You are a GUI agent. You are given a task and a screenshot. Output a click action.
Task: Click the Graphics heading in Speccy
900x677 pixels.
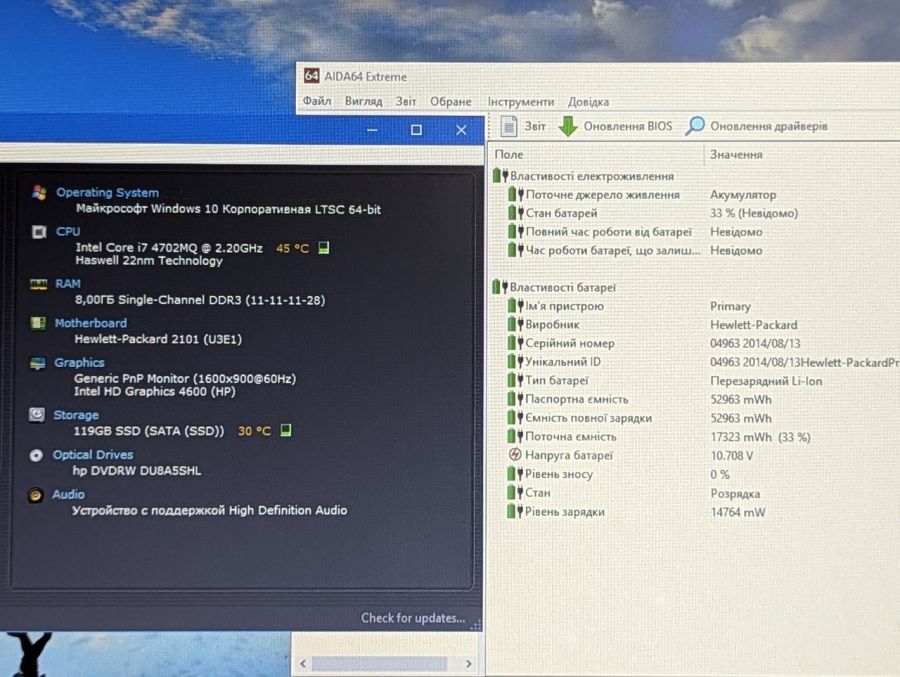[x=79, y=362]
